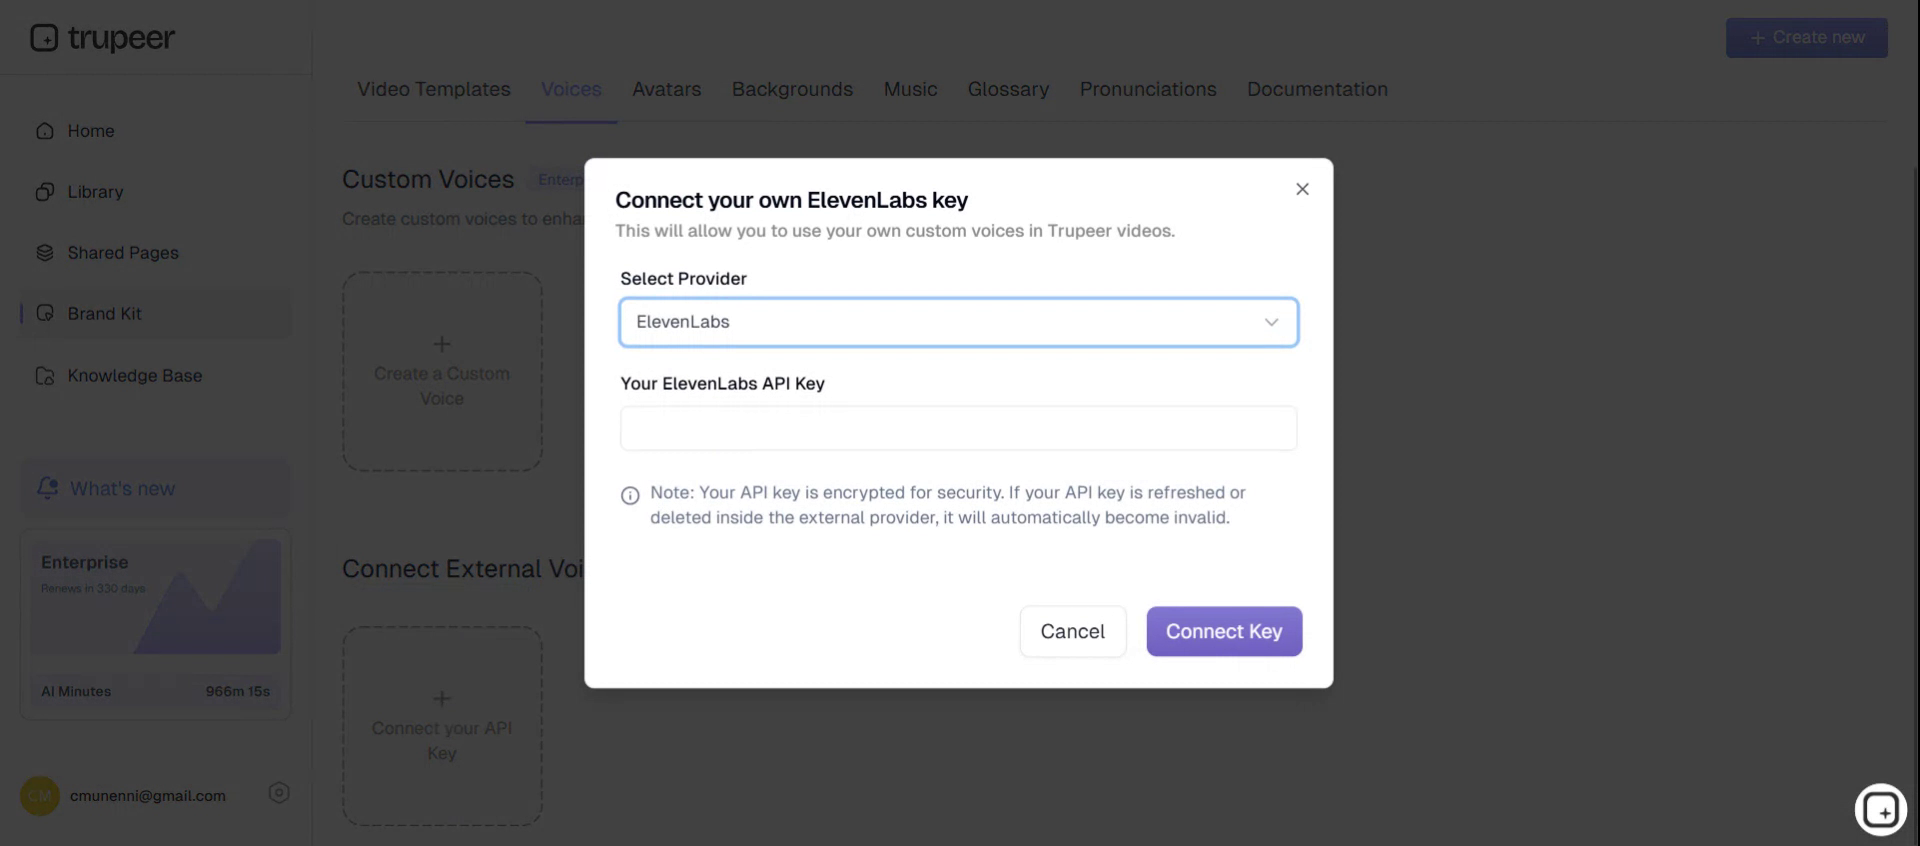
Task: Click the Knowledge Base folder icon
Action: (x=45, y=376)
